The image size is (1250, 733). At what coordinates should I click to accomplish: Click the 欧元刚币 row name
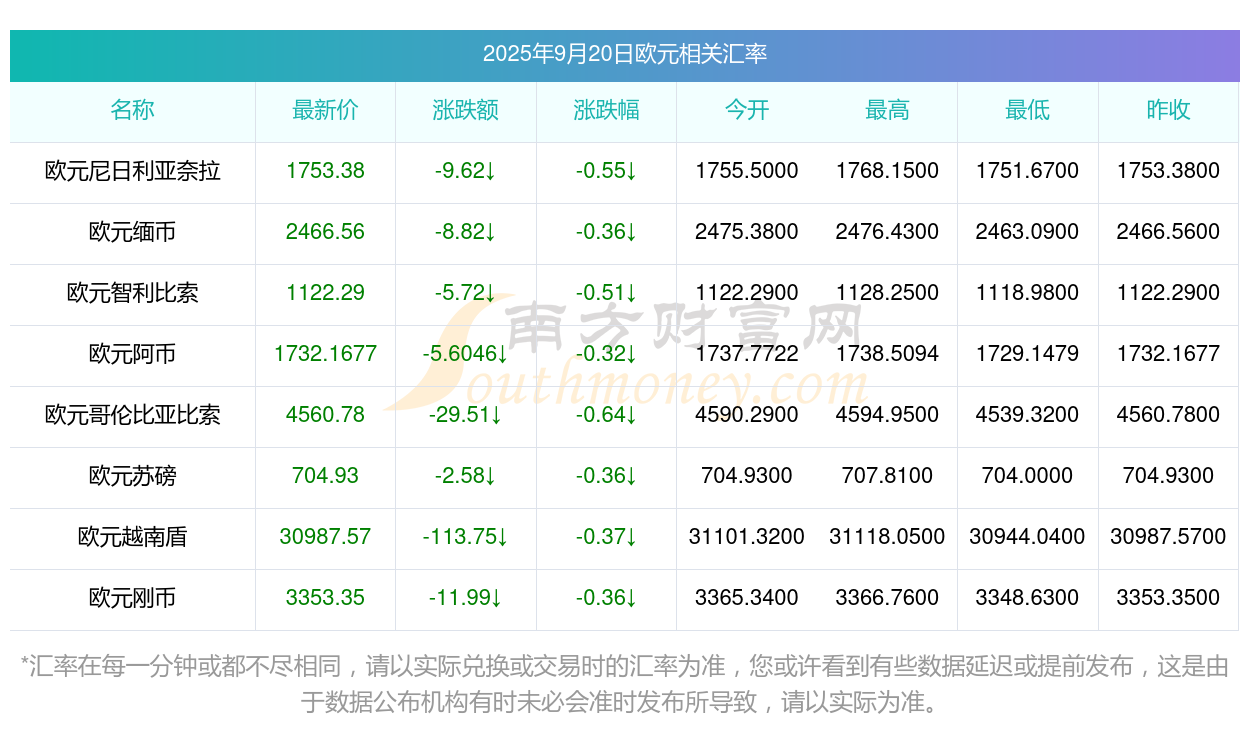(133, 598)
